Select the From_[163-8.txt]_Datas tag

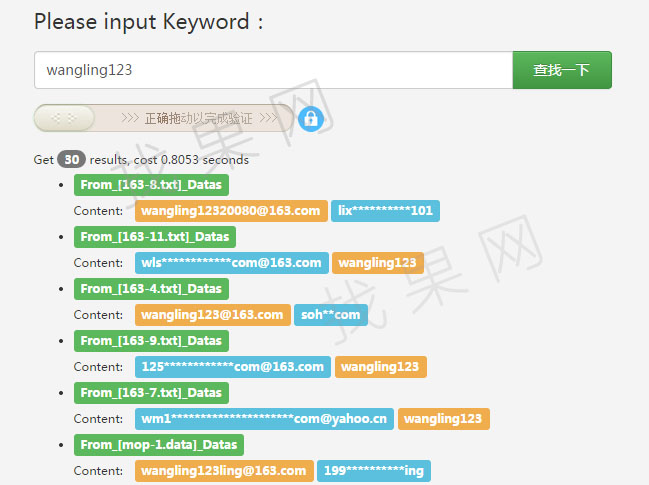click(x=151, y=185)
